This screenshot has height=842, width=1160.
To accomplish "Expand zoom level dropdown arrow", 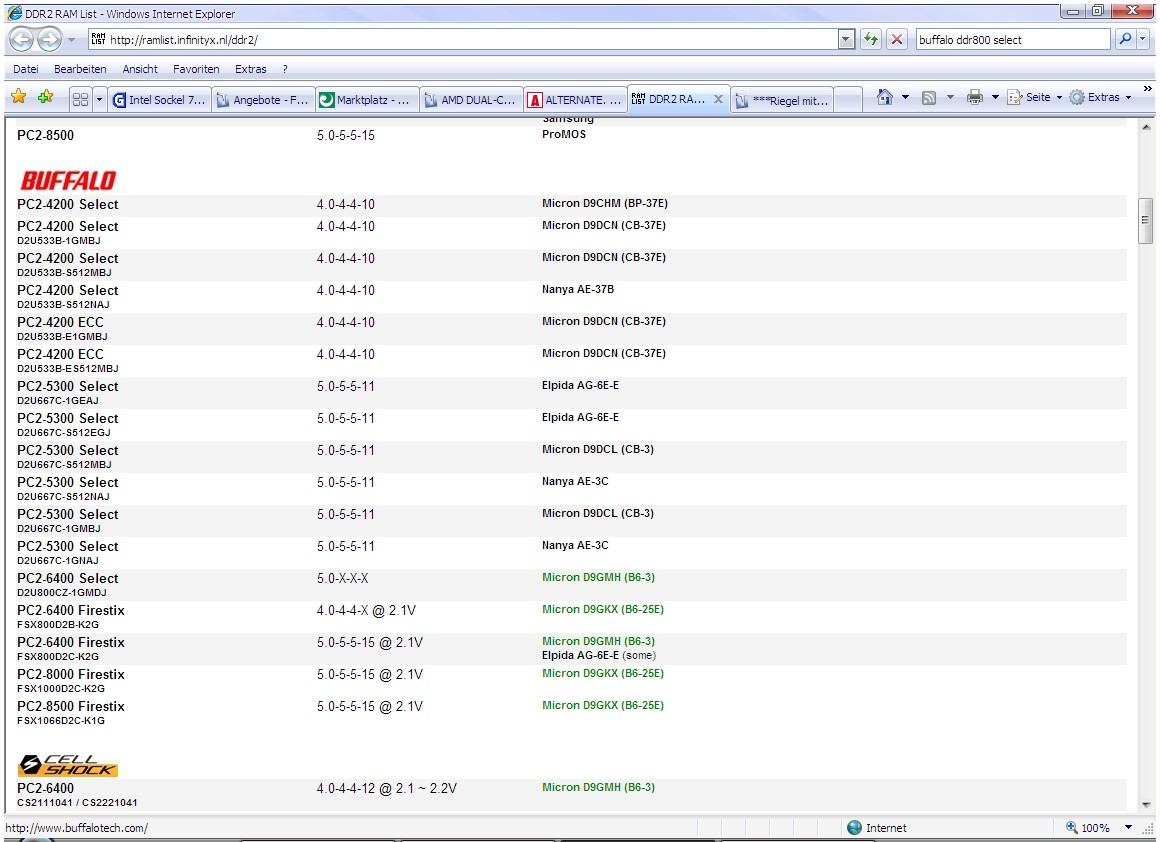I will [x=1128, y=828].
